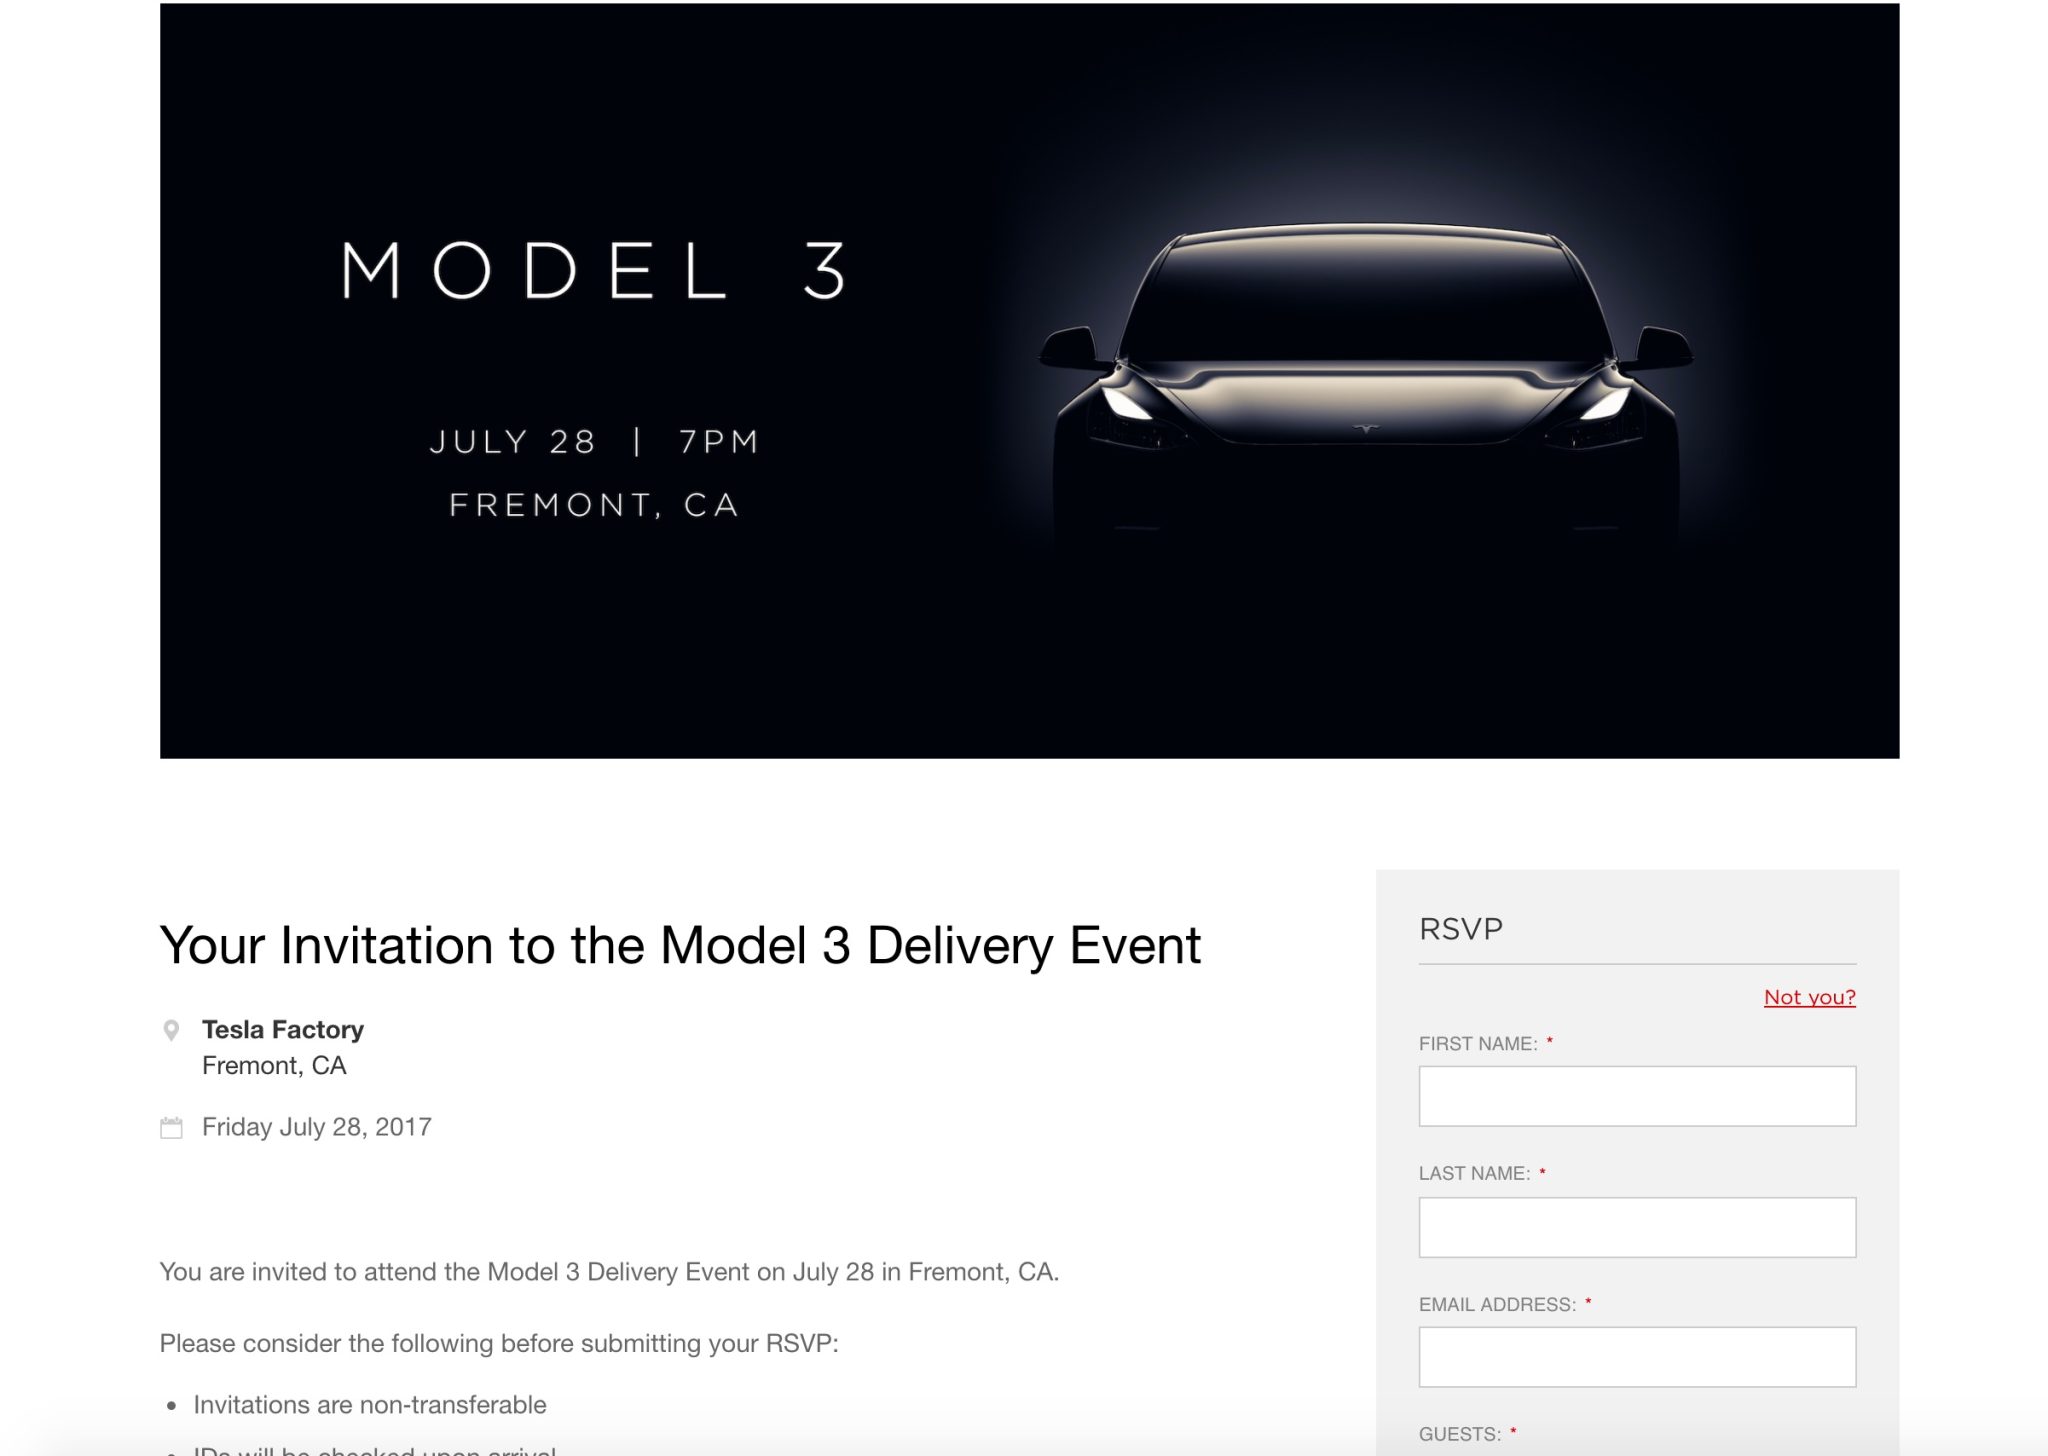This screenshot has width=2048, height=1456.
Task: Click the MODEL 3 banner title
Action: click(594, 271)
